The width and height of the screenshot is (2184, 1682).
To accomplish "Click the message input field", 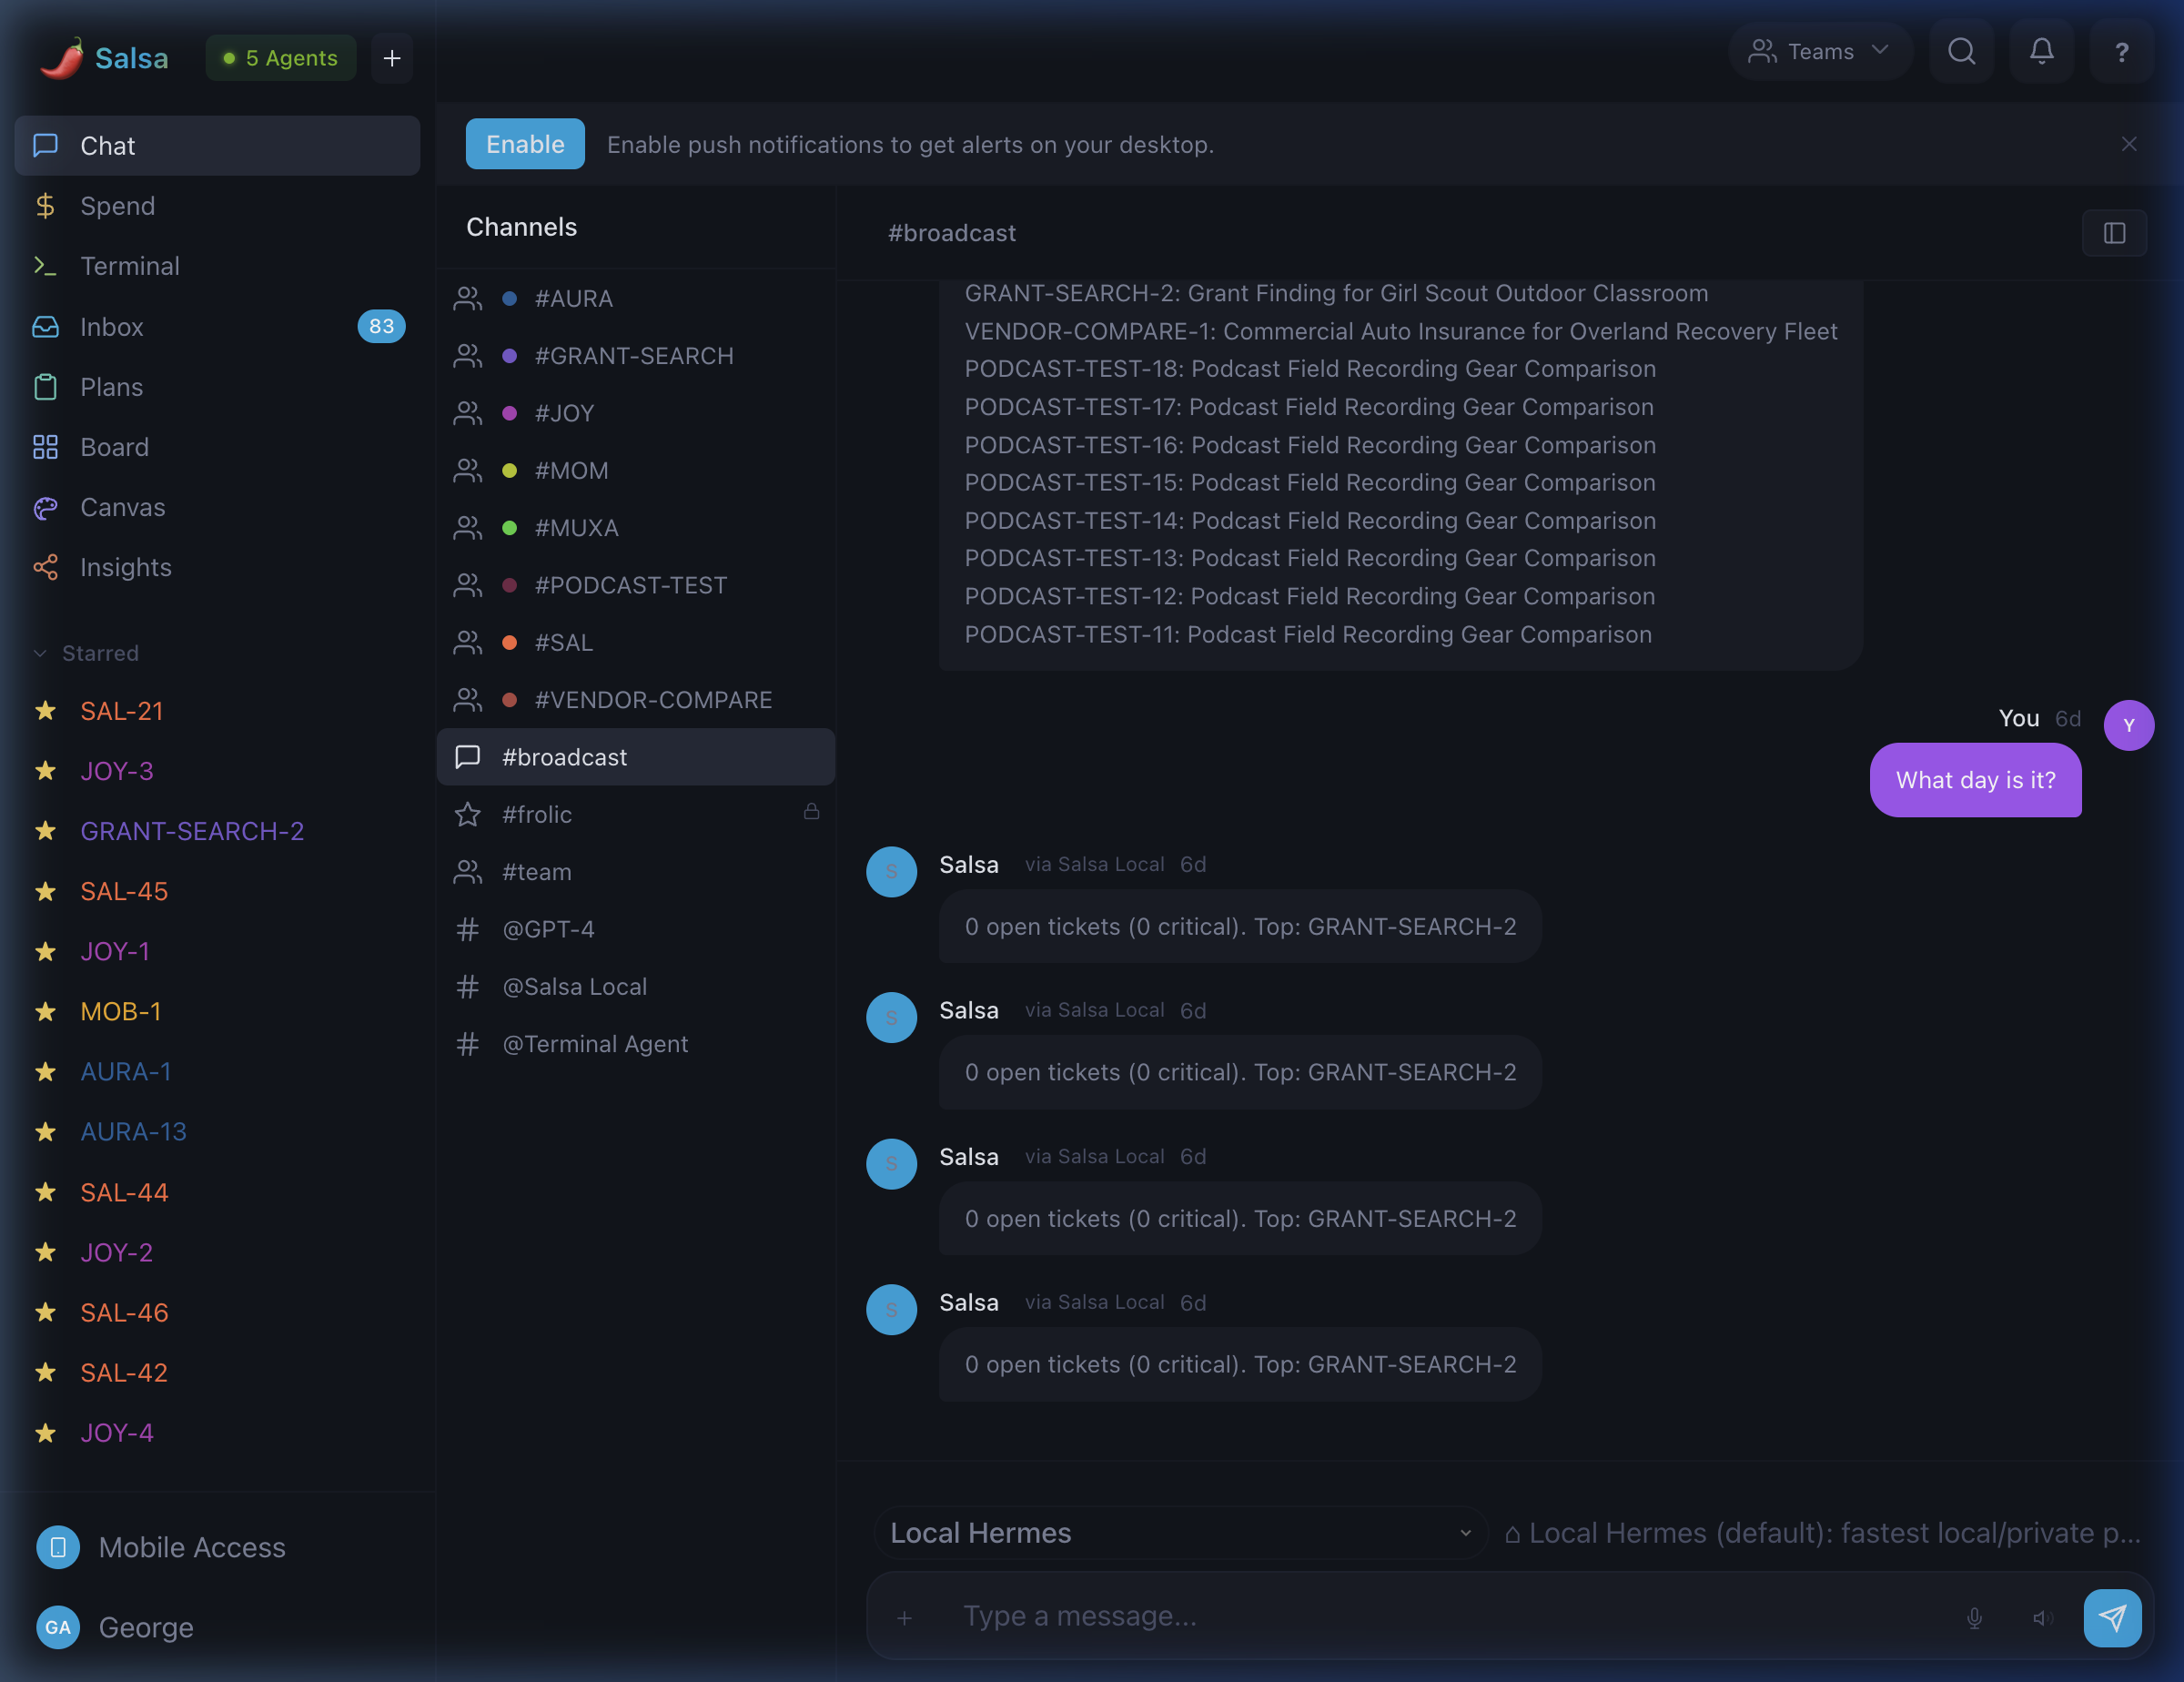I will (1300, 1616).
